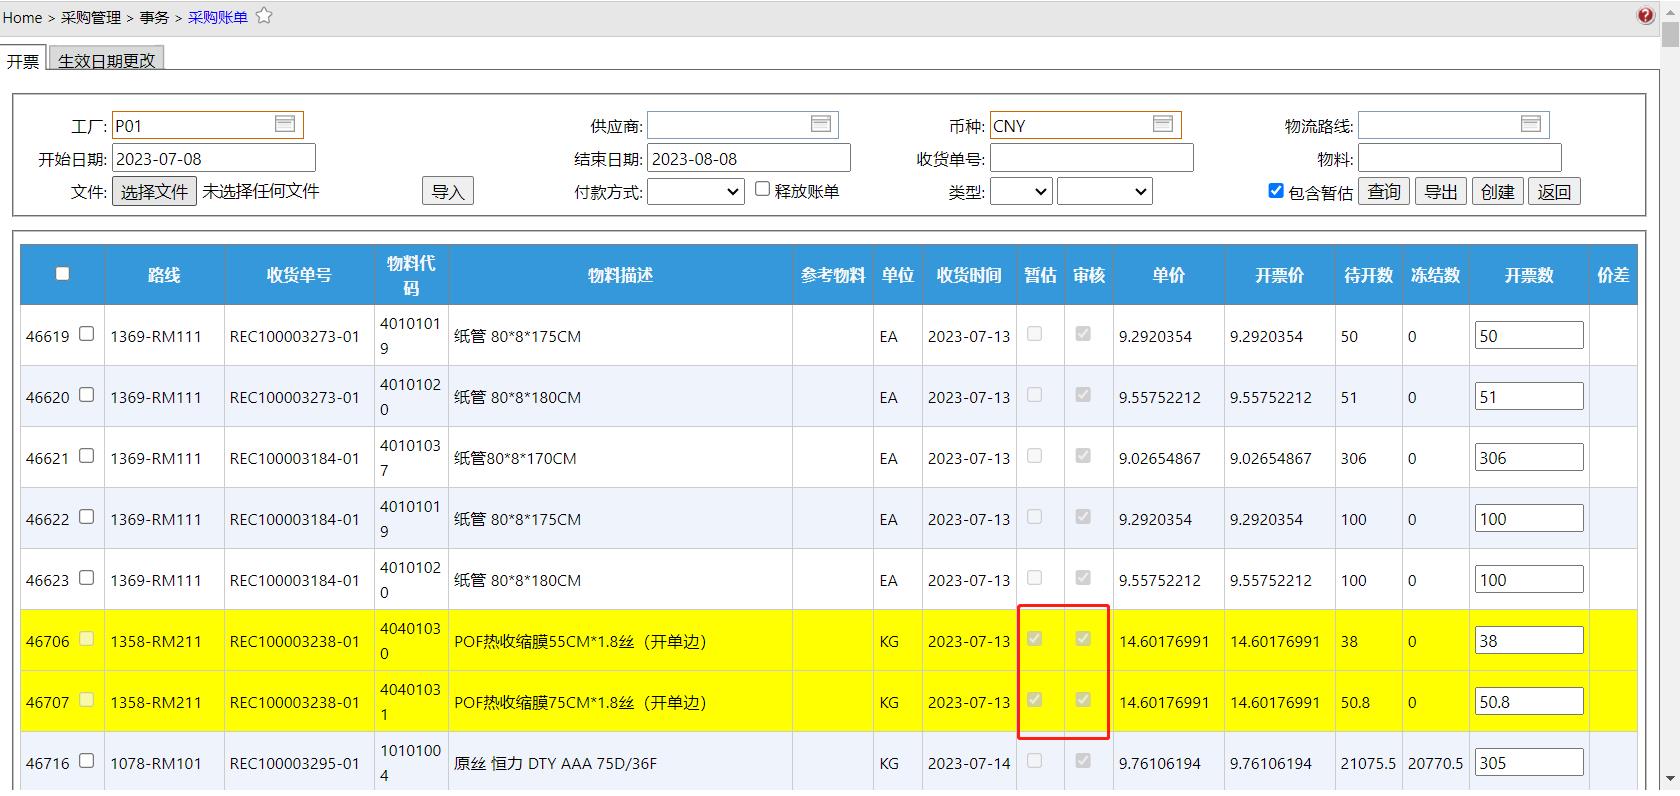The width and height of the screenshot is (1680, 796).
Task: Select row 46623 checkbox
Action: click(x=86, y=578)
